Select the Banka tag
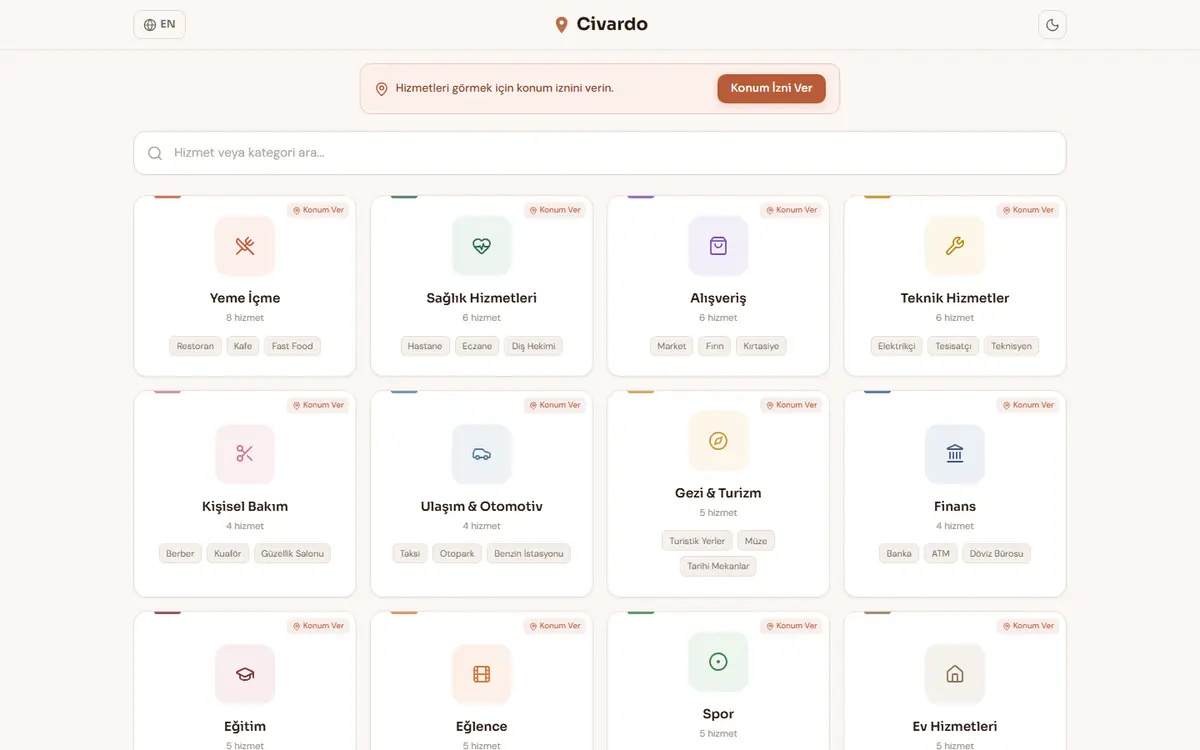Viewport: 1200px width, 750px height. pyautogui.click(x=899, y=553)
